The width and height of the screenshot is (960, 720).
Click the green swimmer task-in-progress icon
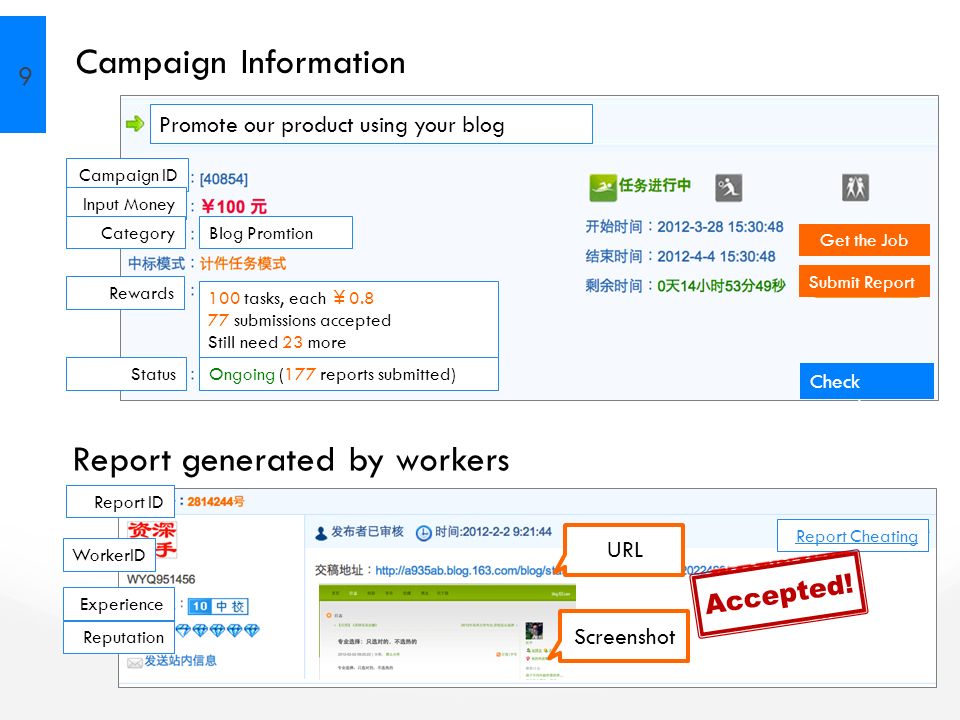pos(602,187)
